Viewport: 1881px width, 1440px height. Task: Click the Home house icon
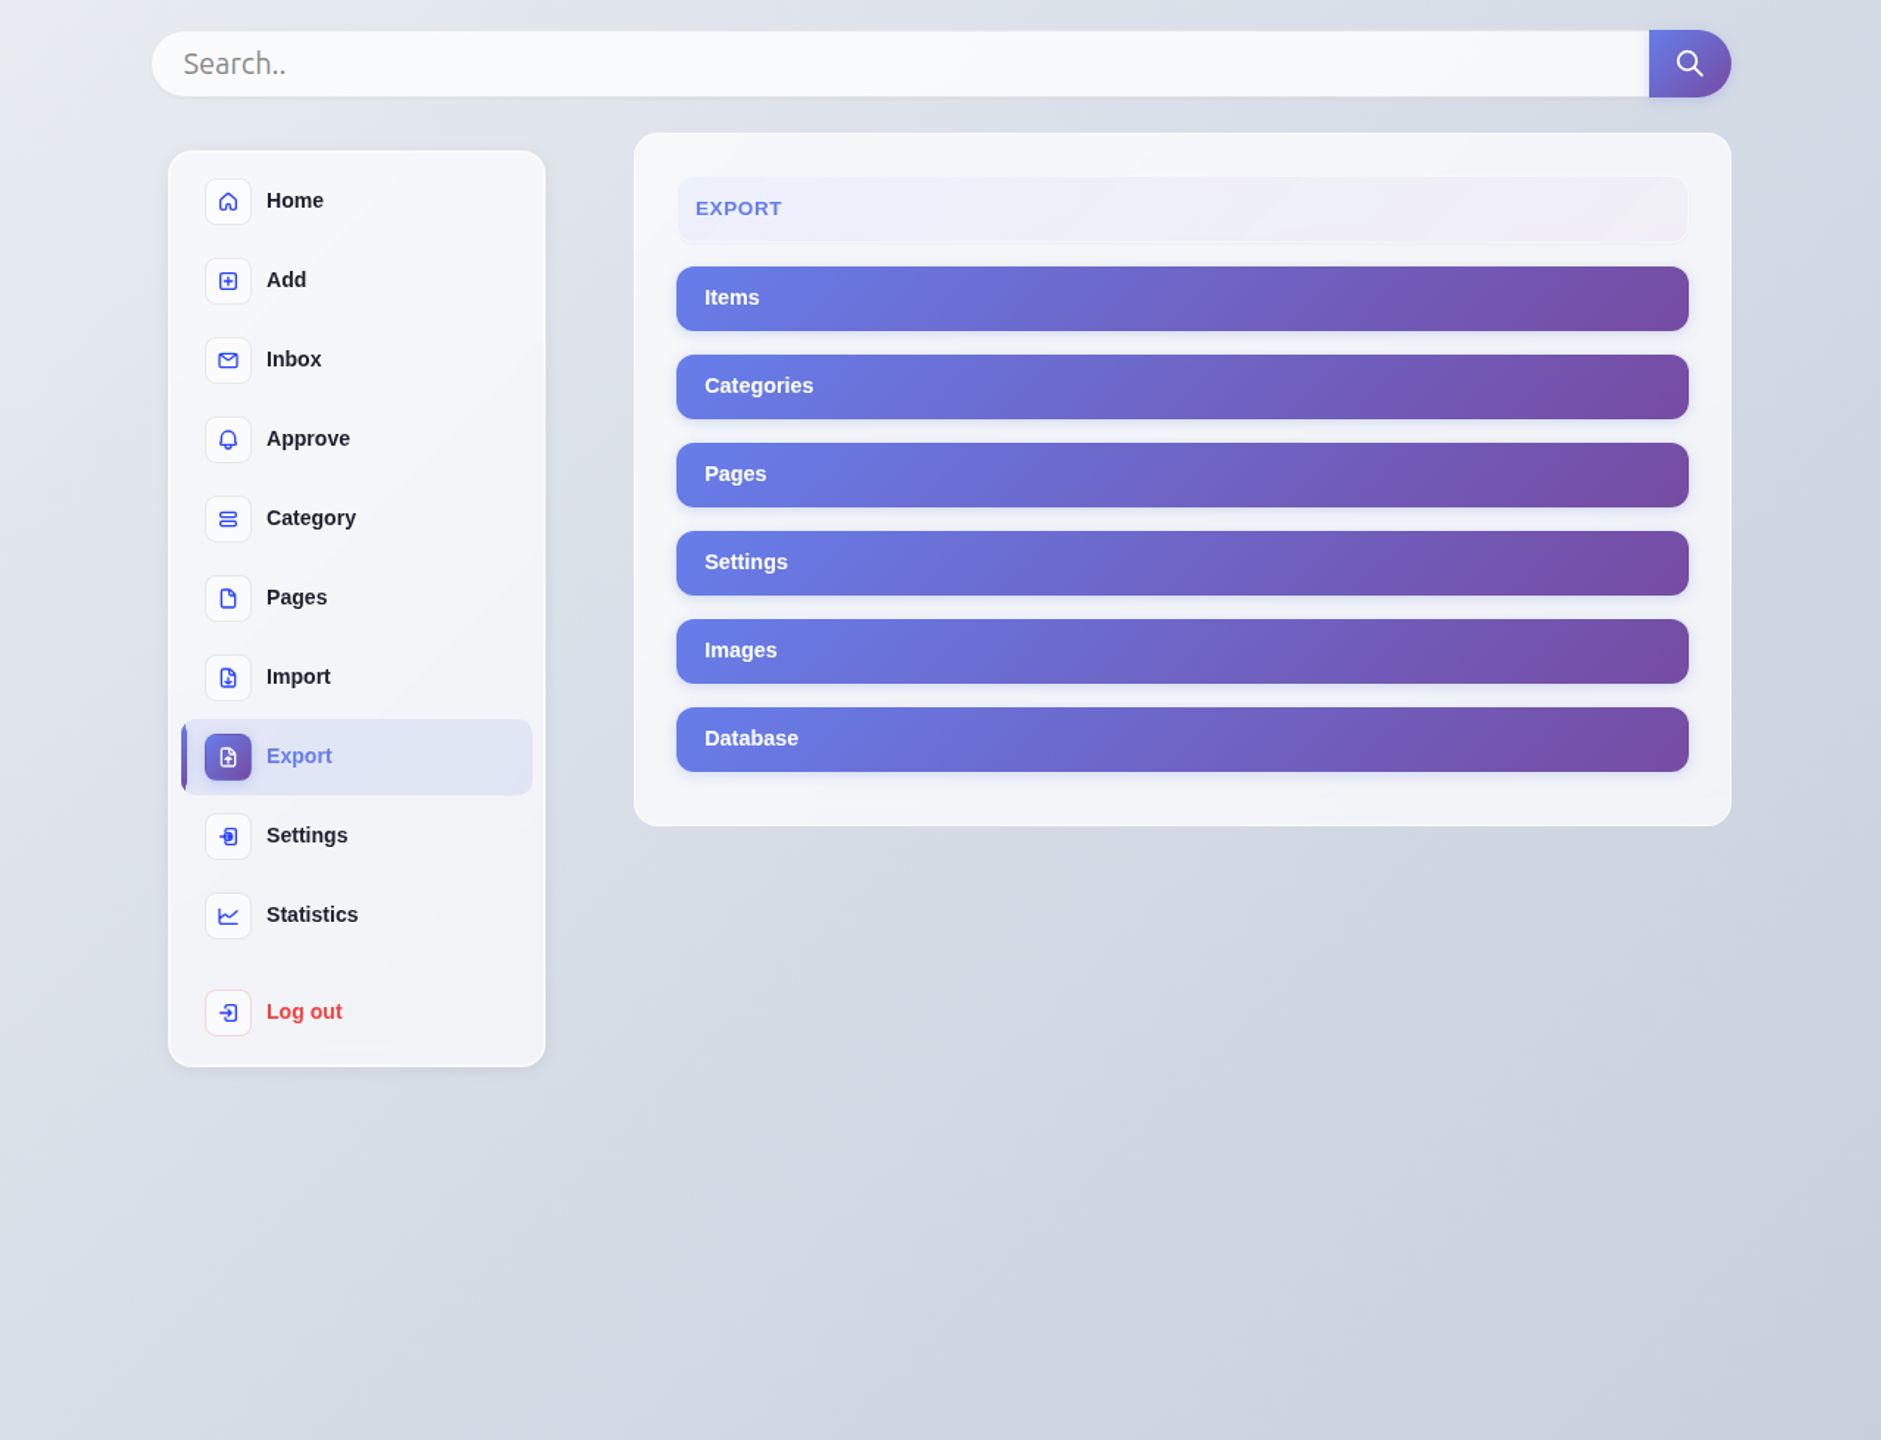[228, 202]
